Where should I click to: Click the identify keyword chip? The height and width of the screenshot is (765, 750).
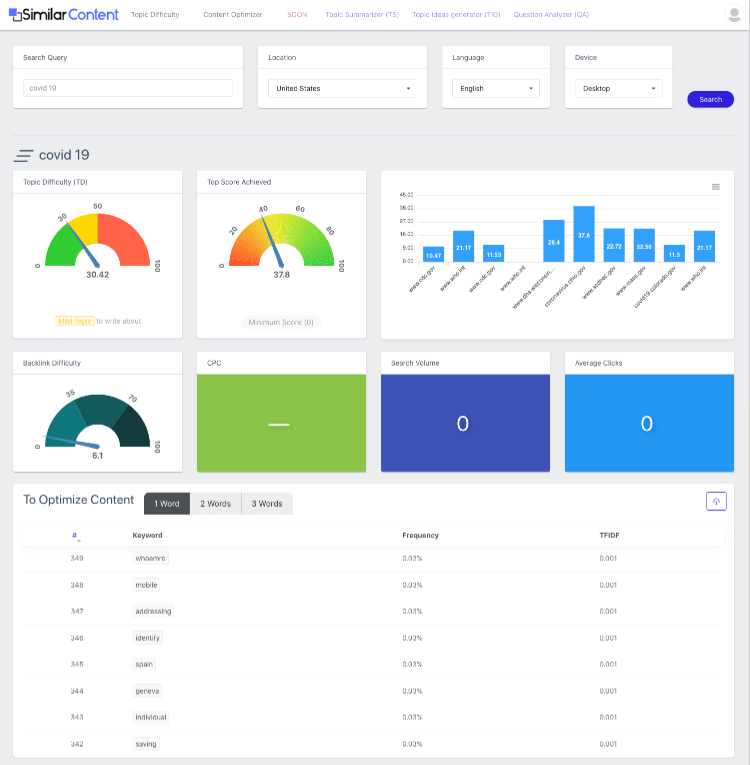coord(147,638)
